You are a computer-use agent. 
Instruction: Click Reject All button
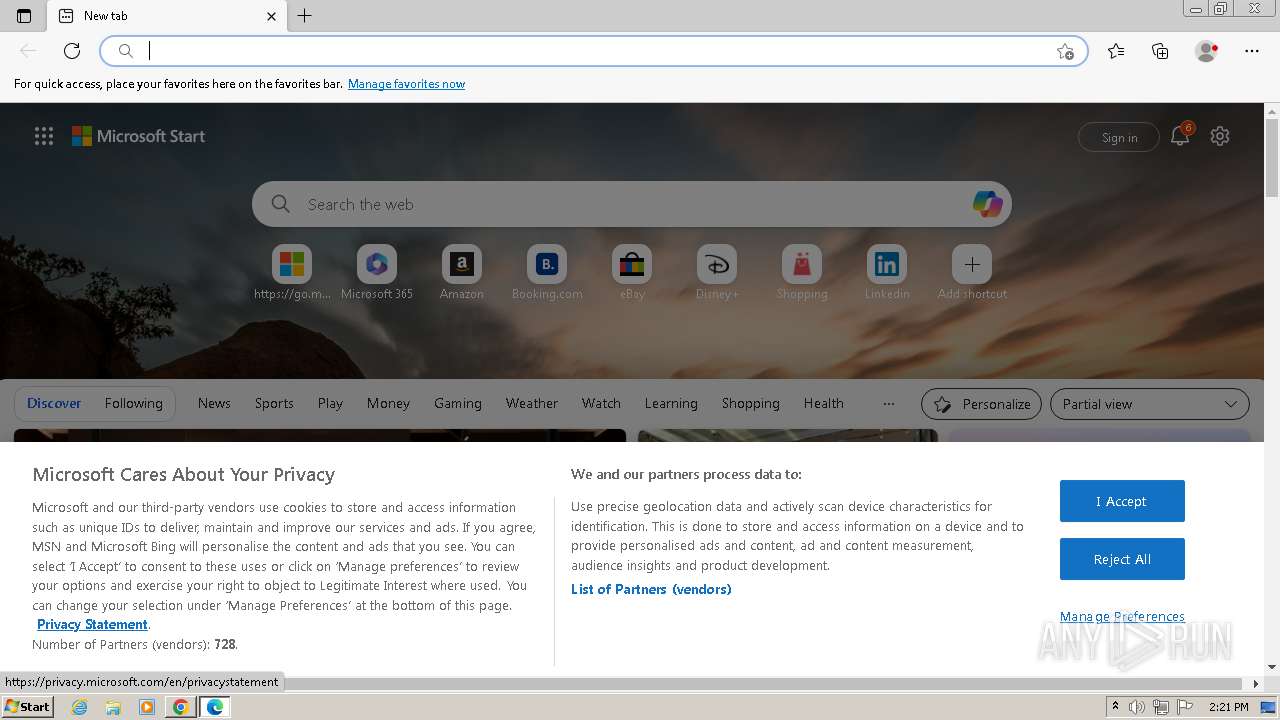point(1122,559)
